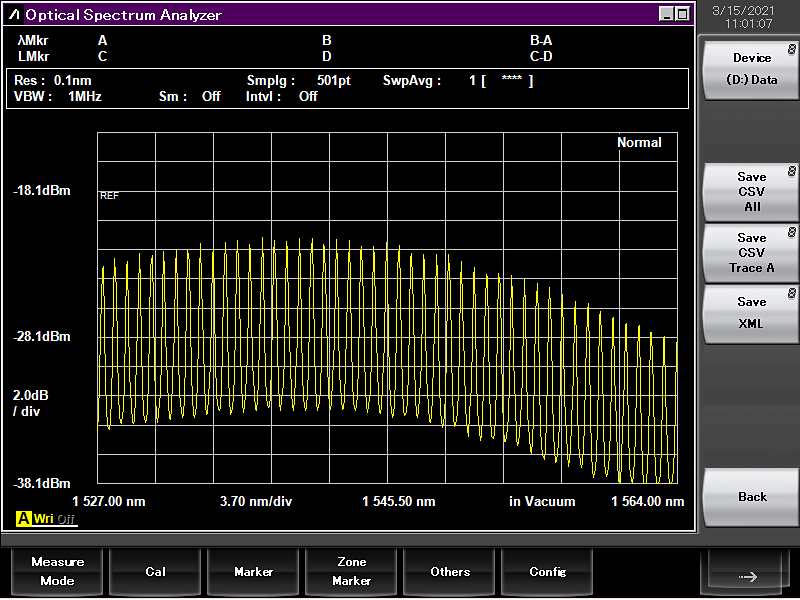800x600 pixels.
Task: Open the Config menu
Action: [547, 571]
